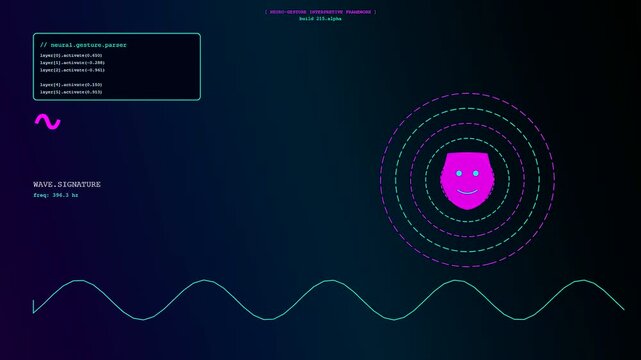Click the magenta smiling mask face
The image size is (641, 360).
[x=467, y=181]
